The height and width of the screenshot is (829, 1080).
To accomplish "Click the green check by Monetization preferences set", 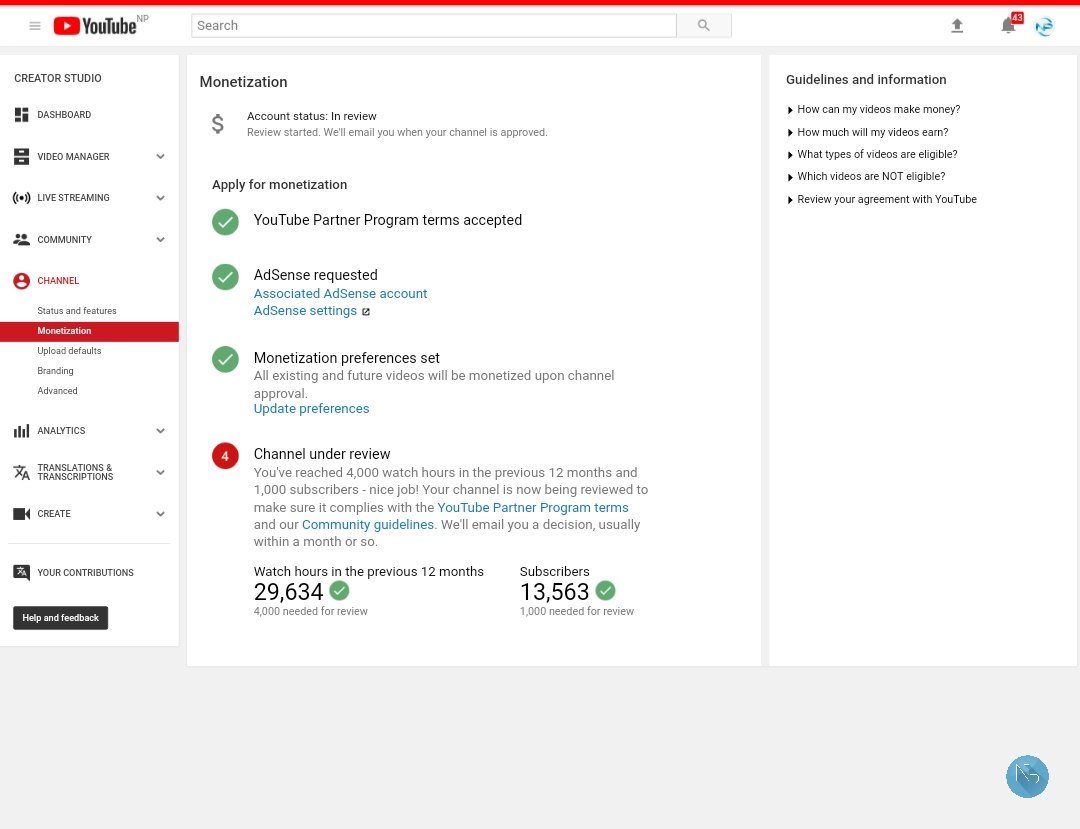I will (225, 359).
